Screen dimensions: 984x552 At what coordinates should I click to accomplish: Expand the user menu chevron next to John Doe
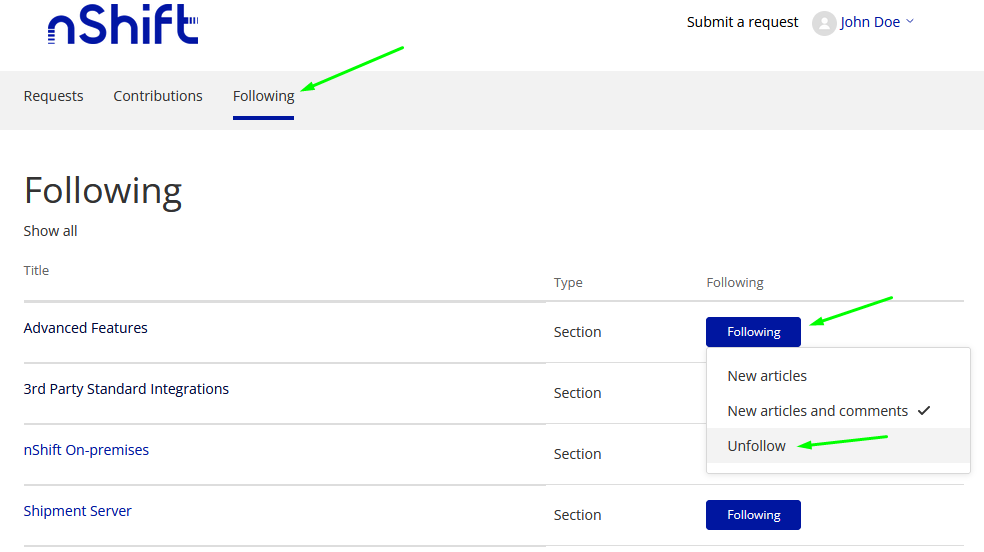(x=910, y=22)
